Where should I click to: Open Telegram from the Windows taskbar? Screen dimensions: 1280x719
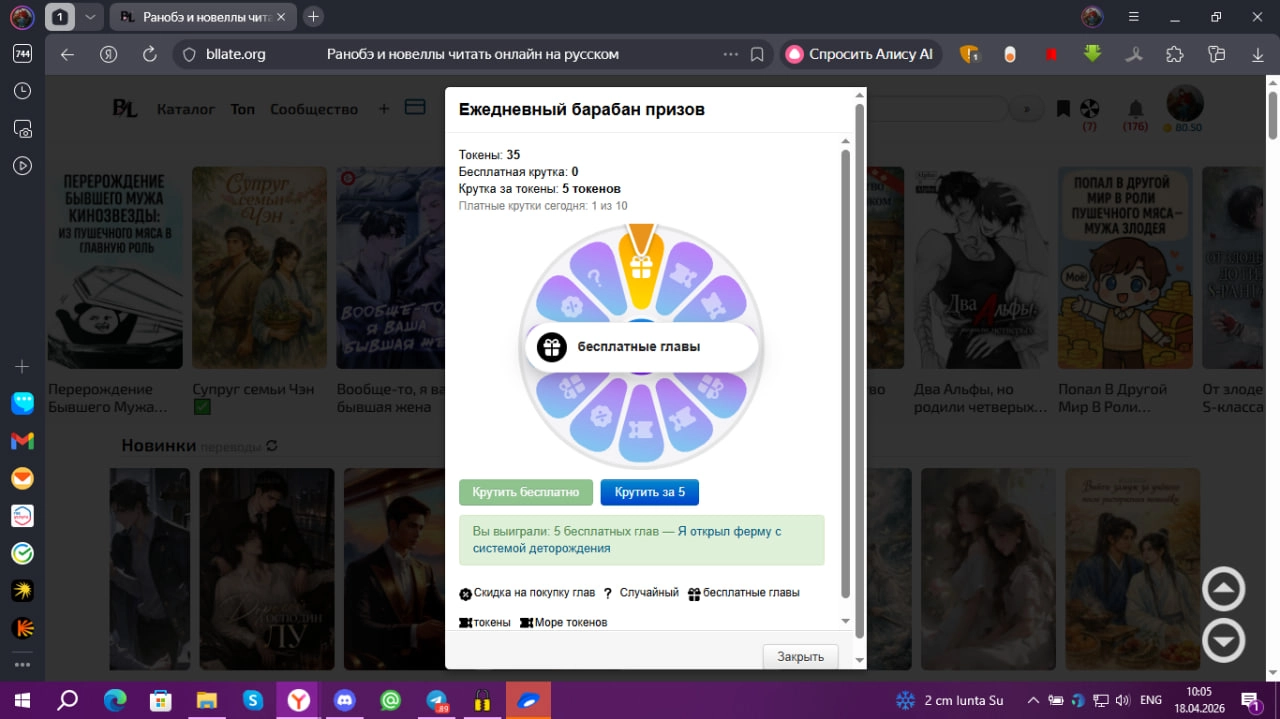[437, 700]
